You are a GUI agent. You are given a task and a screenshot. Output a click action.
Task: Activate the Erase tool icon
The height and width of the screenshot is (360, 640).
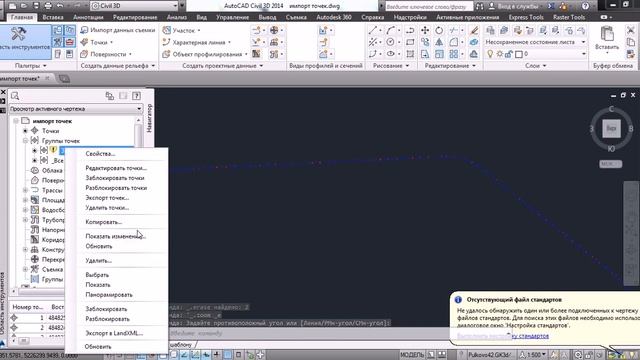click(474, 31)
